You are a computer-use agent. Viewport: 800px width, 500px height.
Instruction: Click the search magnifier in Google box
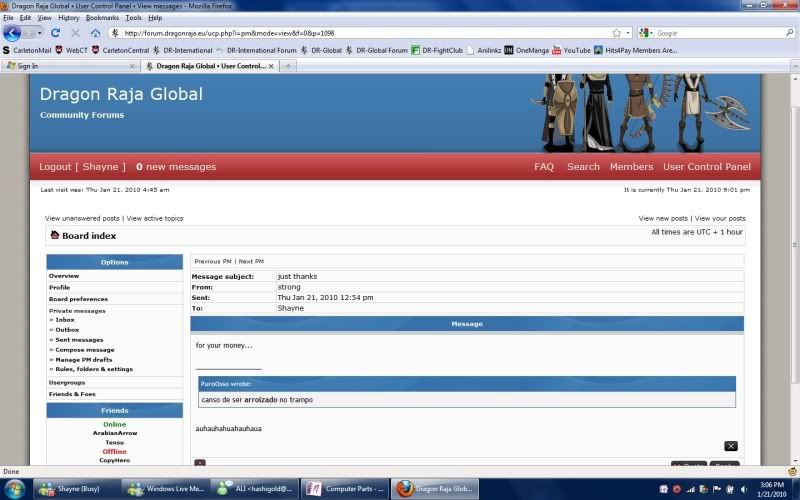pos(790,33)
